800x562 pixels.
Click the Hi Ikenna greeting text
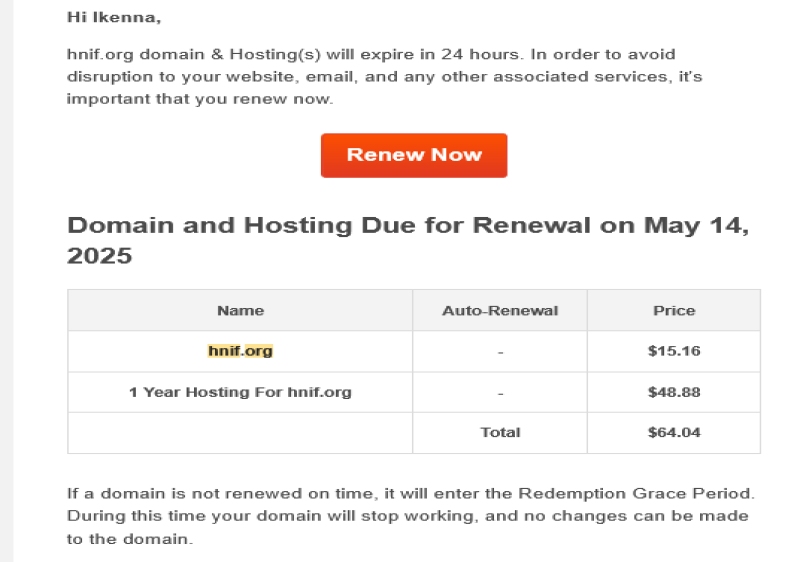click(x=114, y=17)
